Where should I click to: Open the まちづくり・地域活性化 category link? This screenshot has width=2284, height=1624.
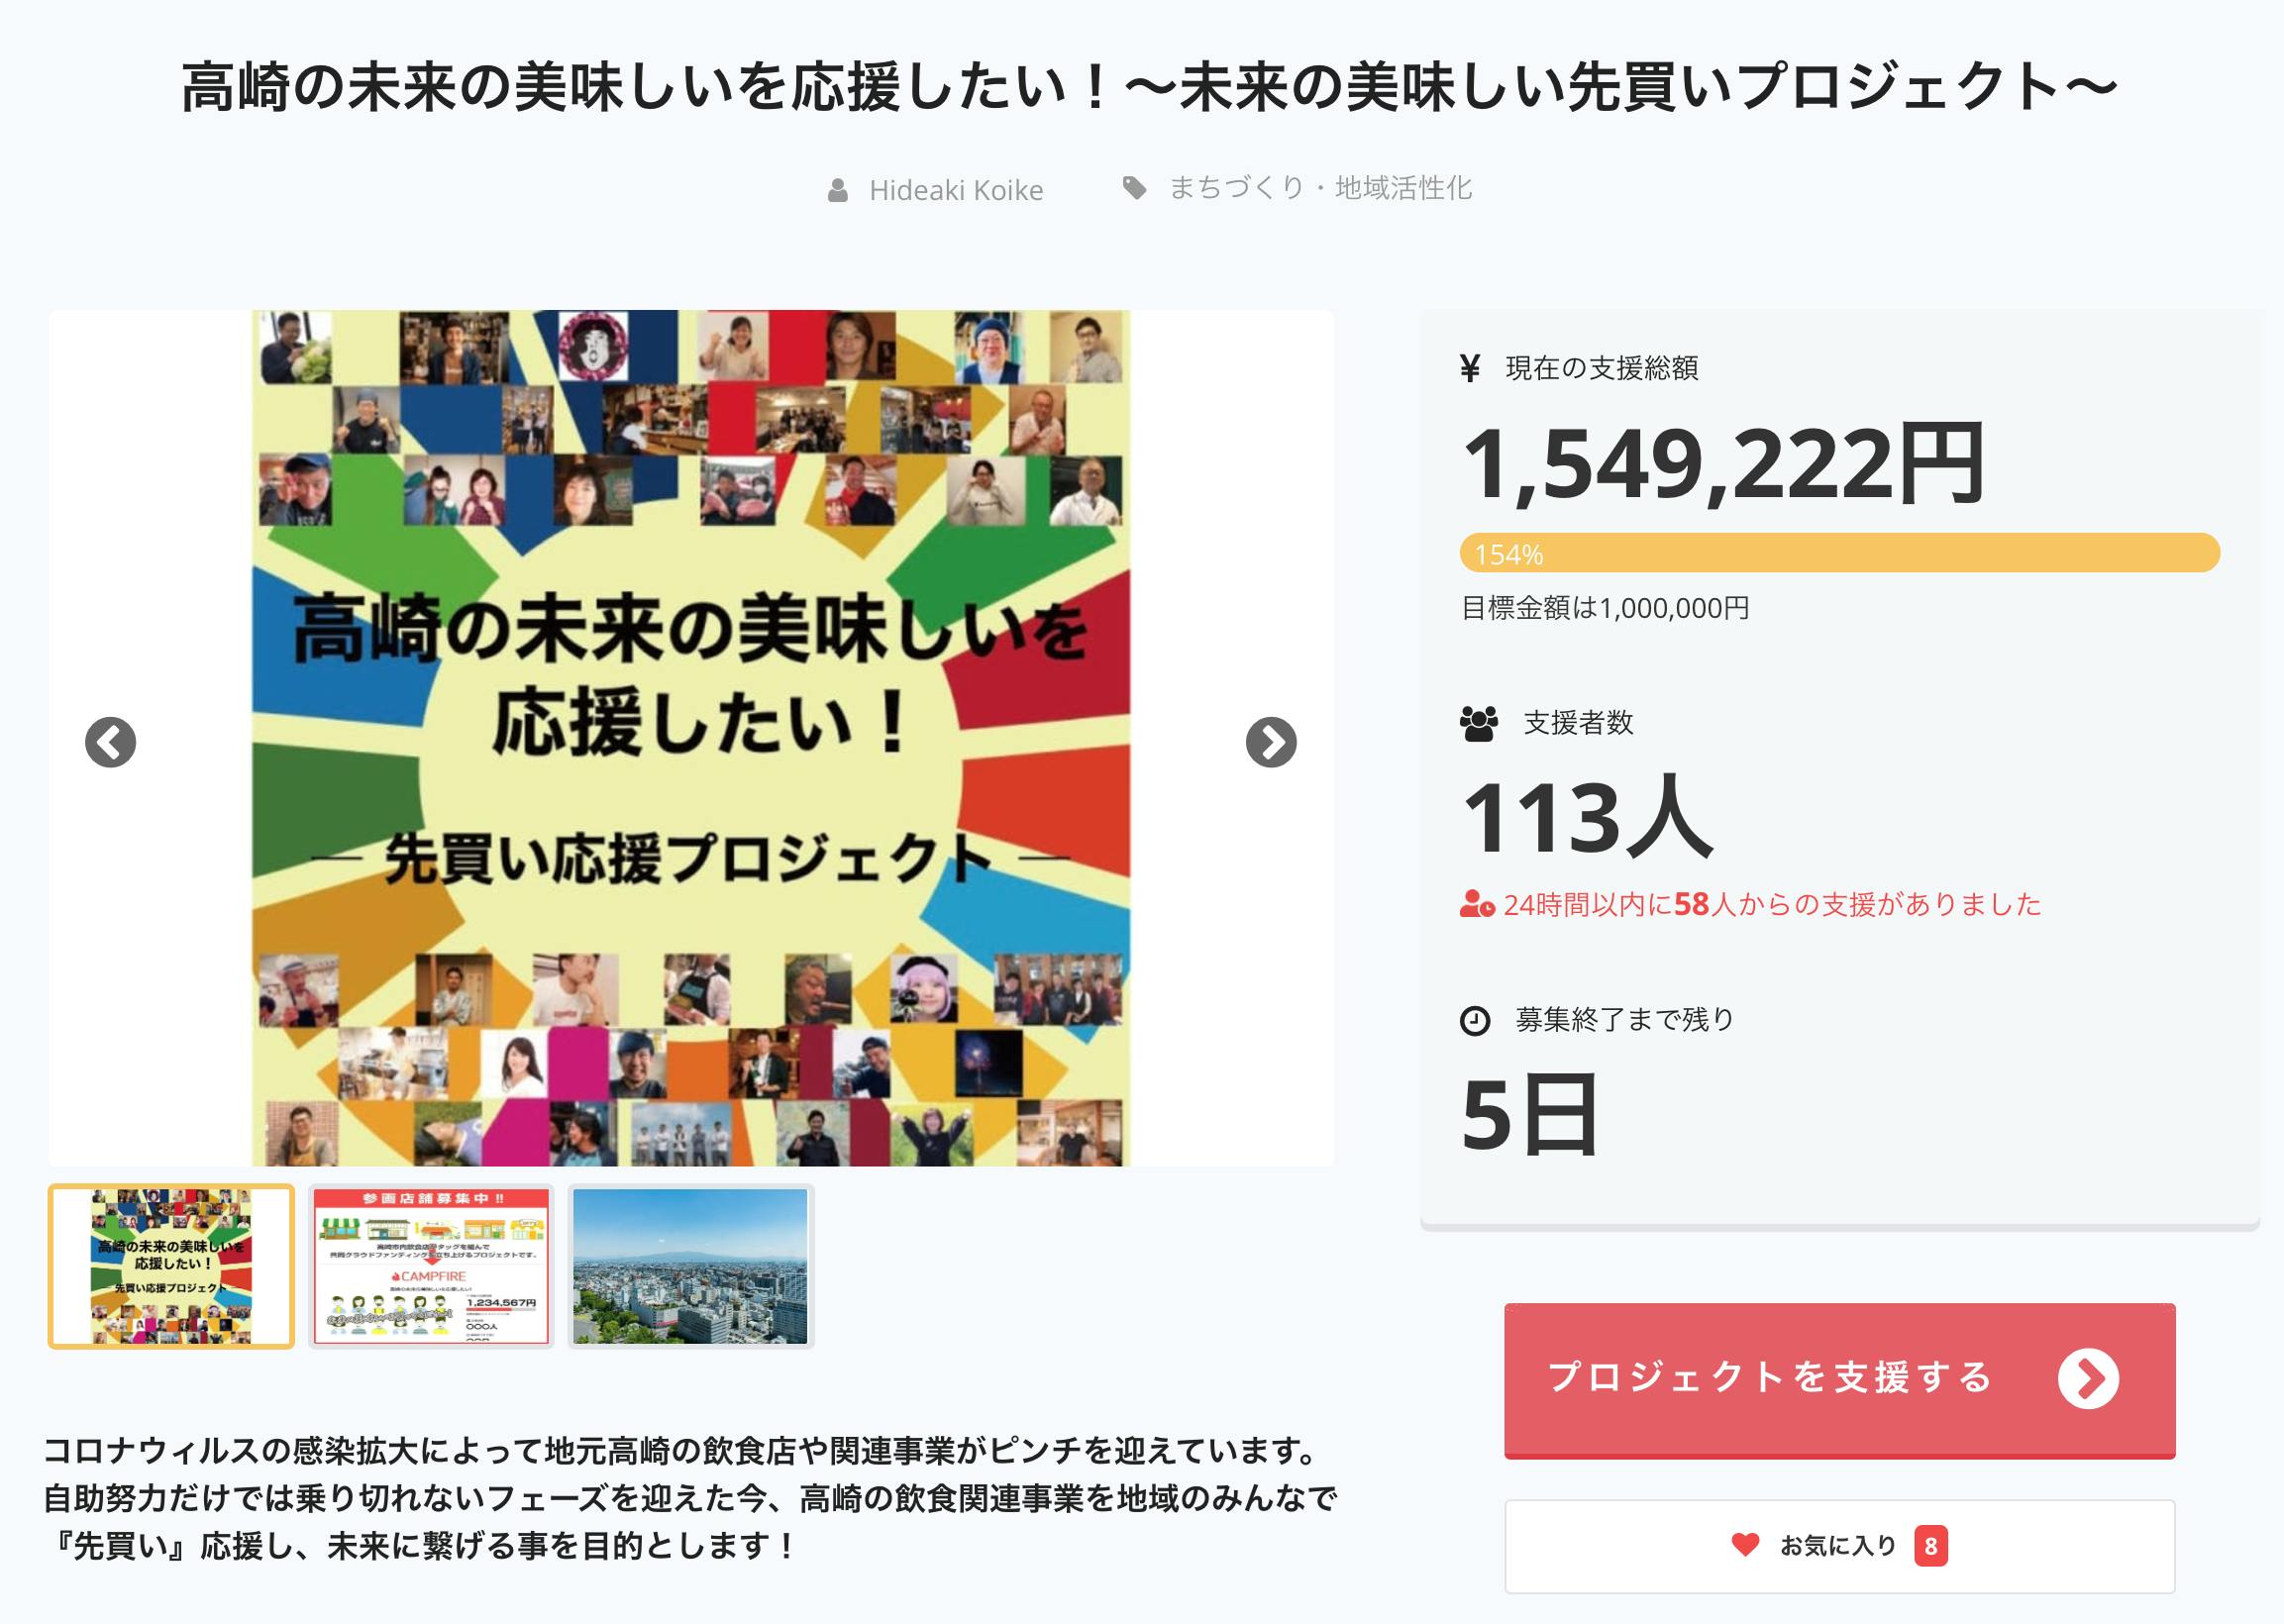(1320, 187)
